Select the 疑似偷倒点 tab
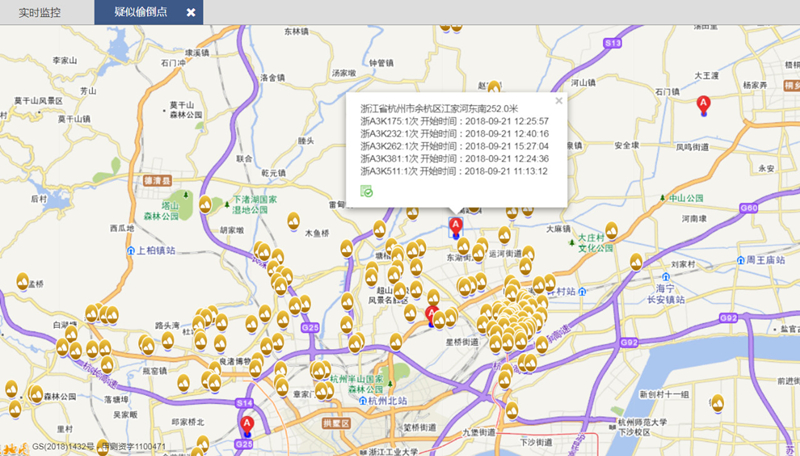 [140, 12]
